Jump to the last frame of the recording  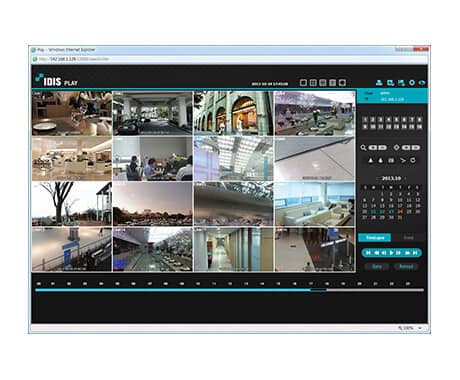point(415,253)
